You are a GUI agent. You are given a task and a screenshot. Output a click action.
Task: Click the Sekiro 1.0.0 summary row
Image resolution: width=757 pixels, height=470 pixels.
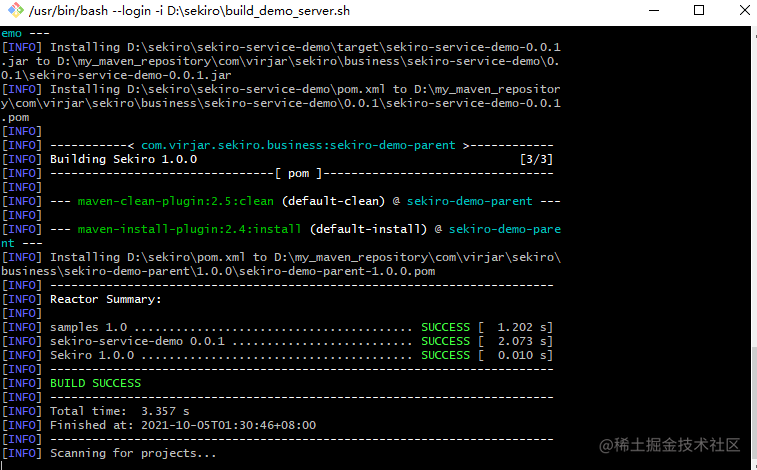pos(277,355)
